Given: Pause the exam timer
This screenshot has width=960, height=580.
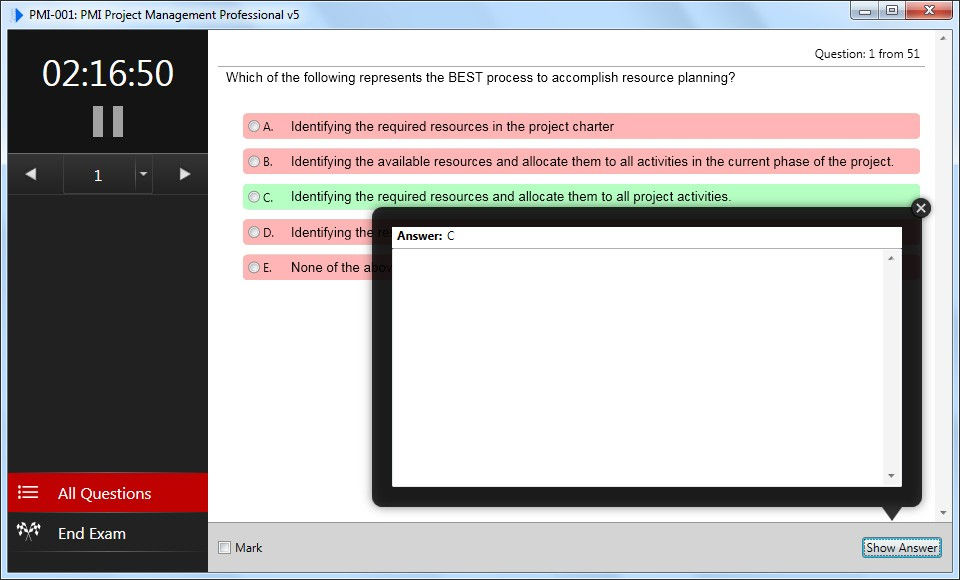Looking at the screenshot, I should point(108,121).
